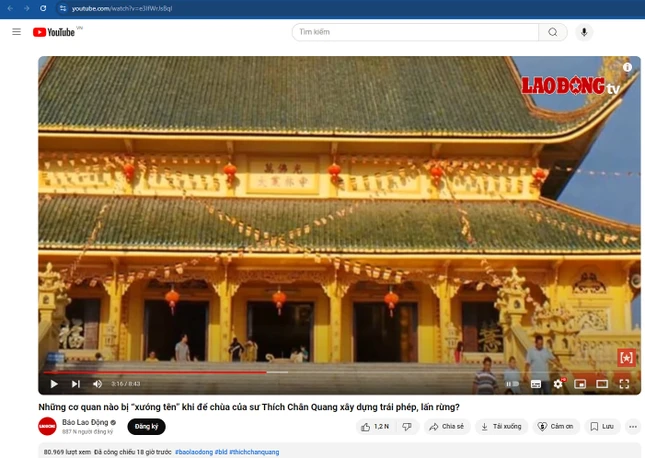The height and width of the screenshot is (458, 645).
Task: Like the video (1,2 N)
Action: point(374,427)
